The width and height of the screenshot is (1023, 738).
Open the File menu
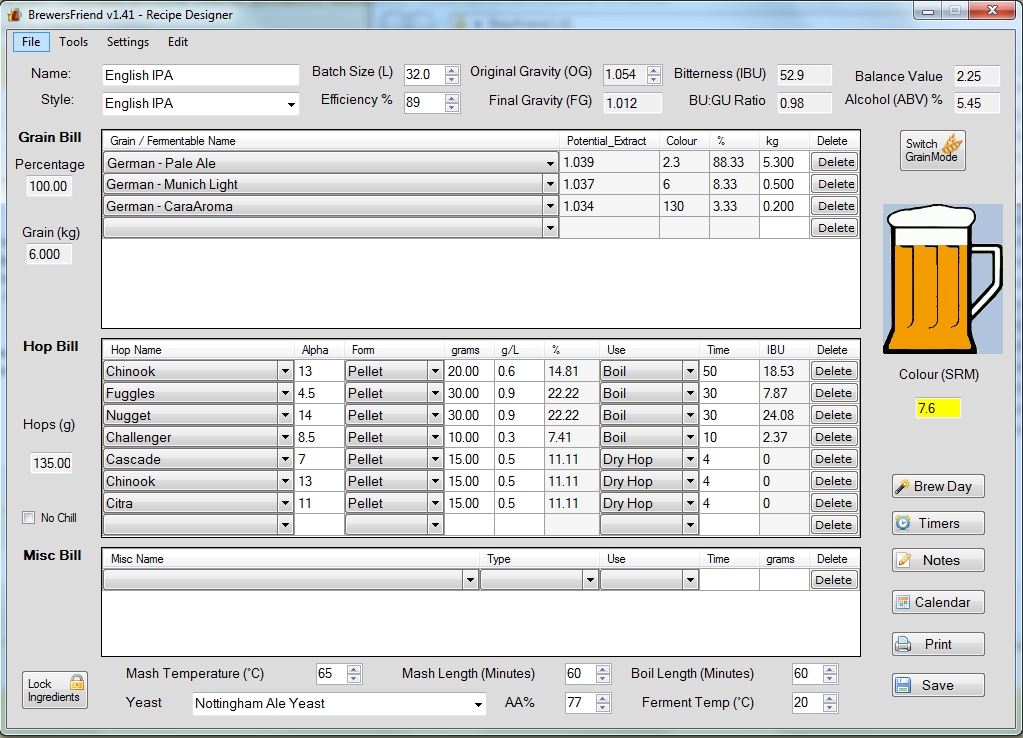(x=31, y=42)
